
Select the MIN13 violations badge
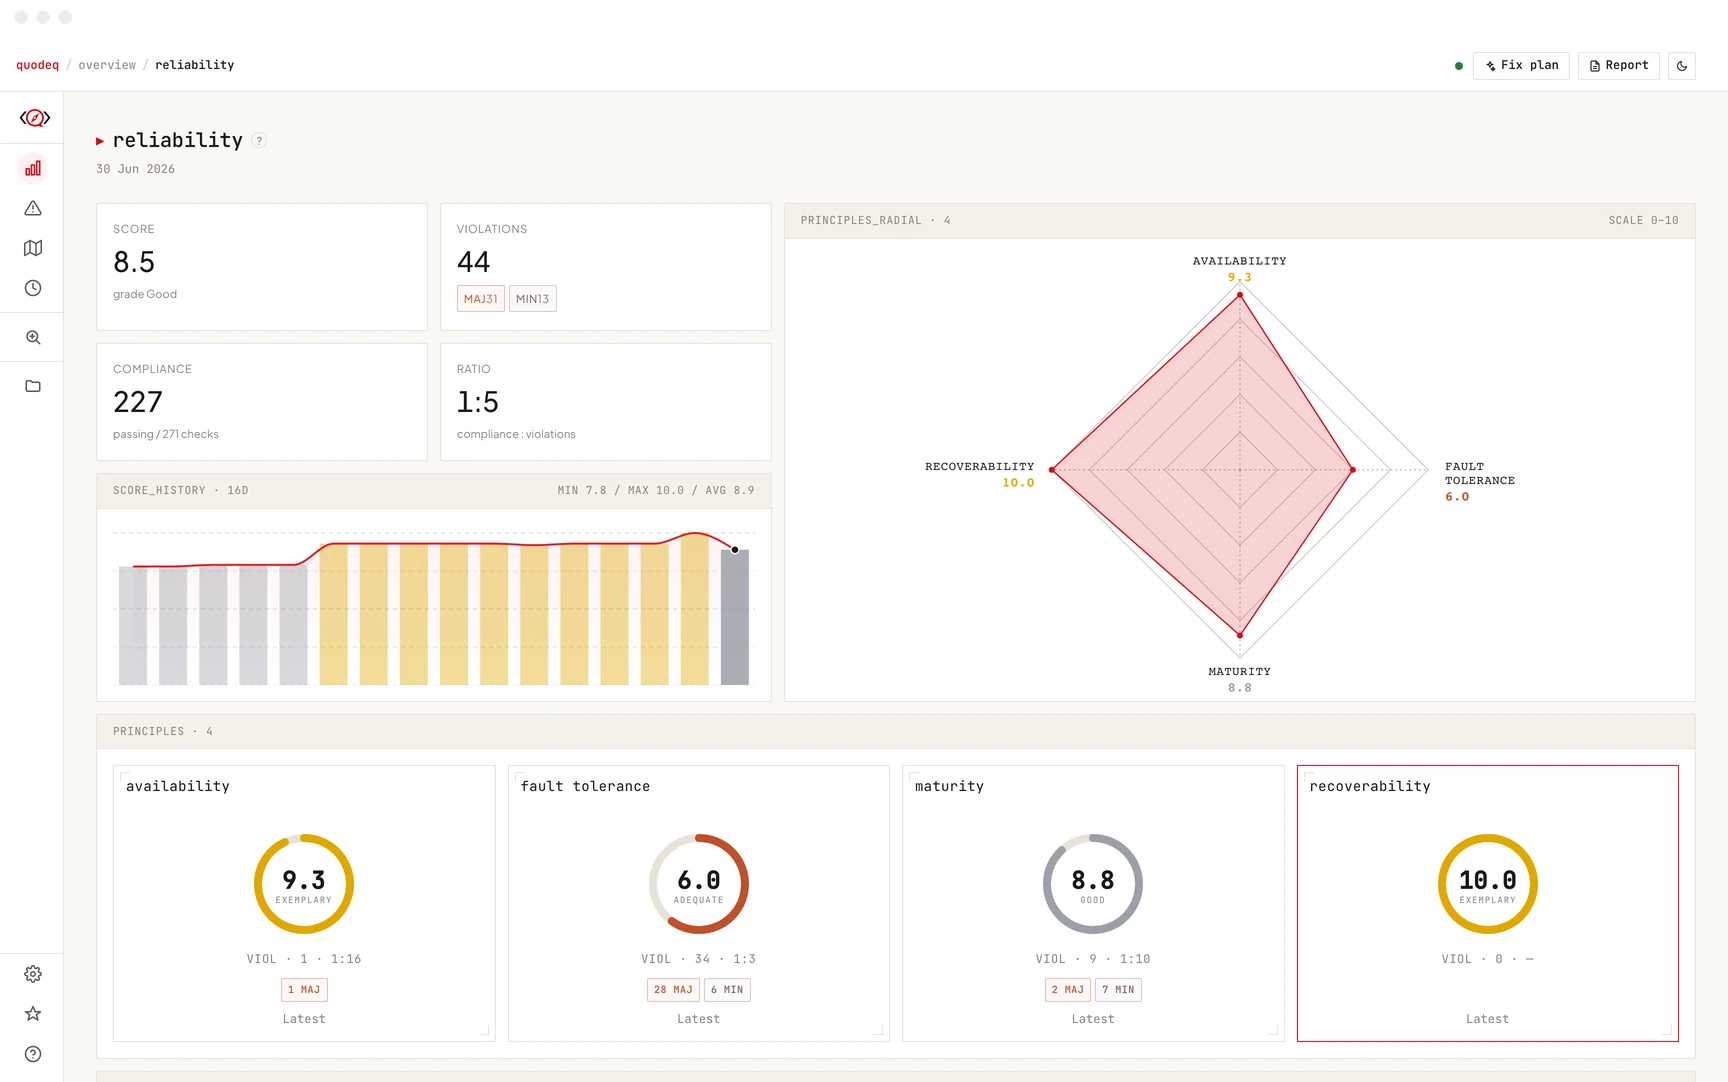(533, 299)
